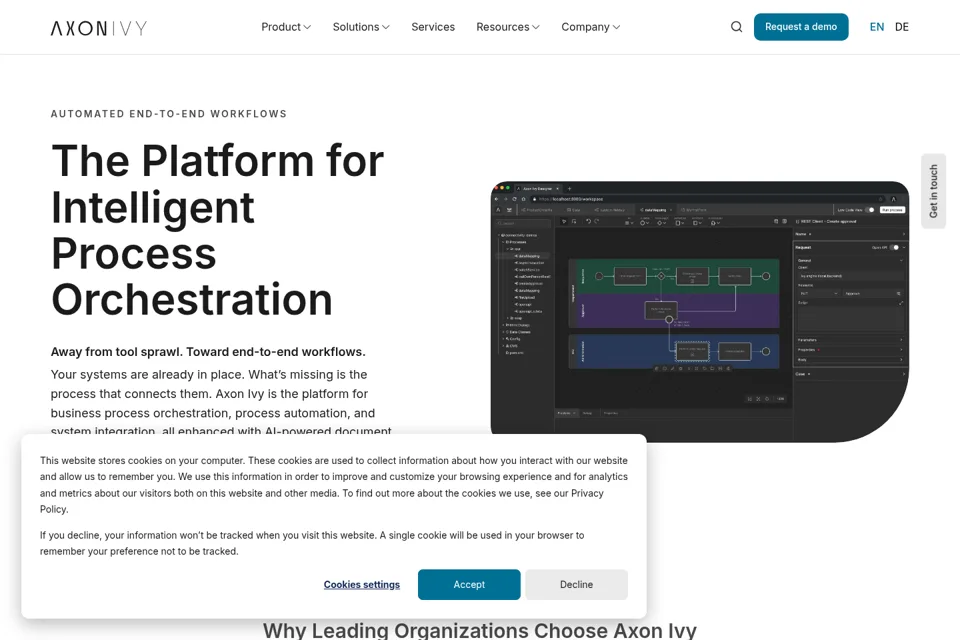Click the 'The Platform for Intelligent Process Orchestration' heading
Screen dimensions: 960x640
click(x=218, y=230)
